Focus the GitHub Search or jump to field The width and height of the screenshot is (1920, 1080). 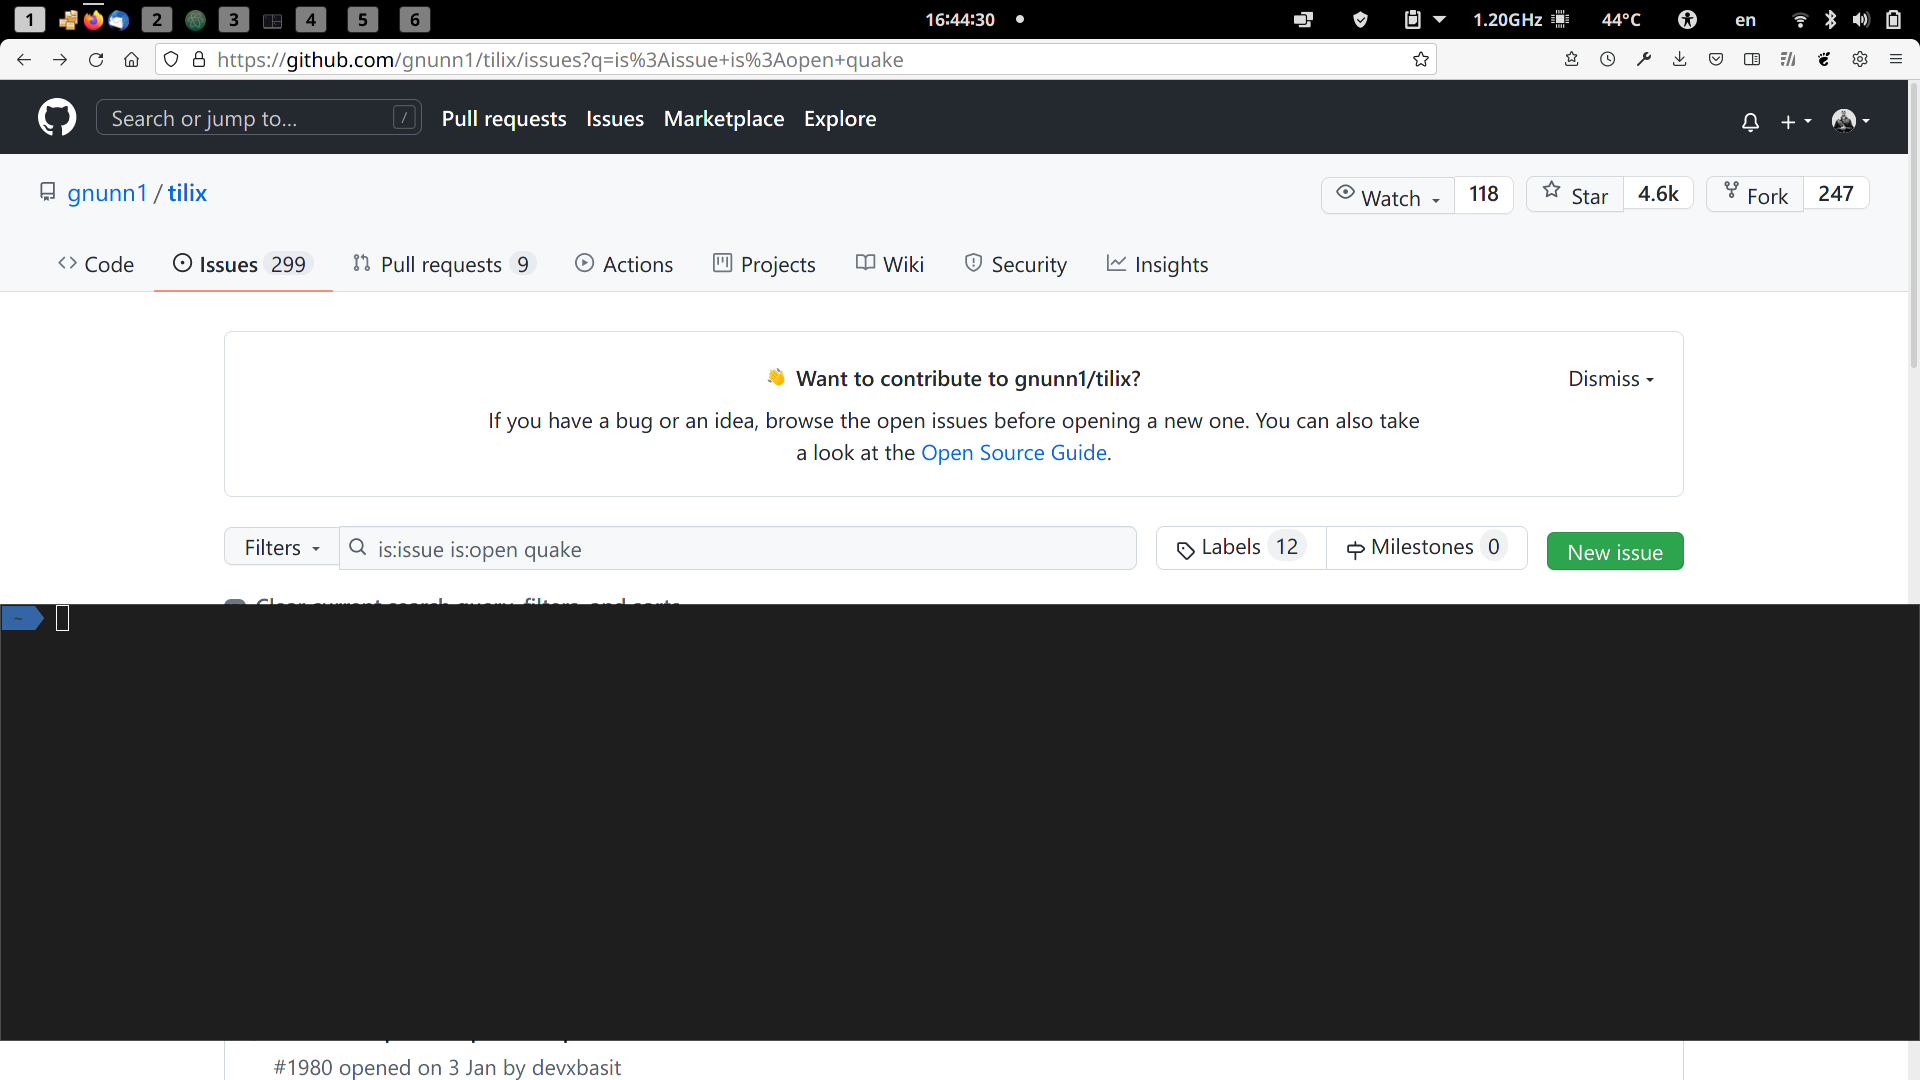[258, 118]
